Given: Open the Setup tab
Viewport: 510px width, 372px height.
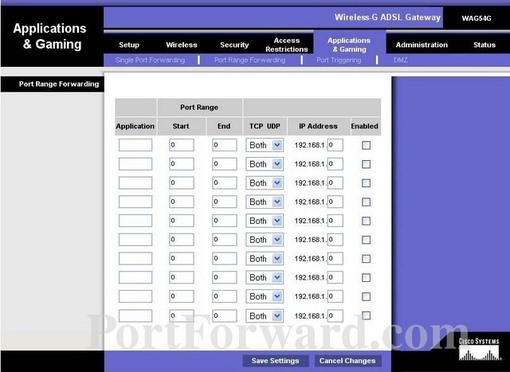Looking at the screenshot, I should [129, 45].
